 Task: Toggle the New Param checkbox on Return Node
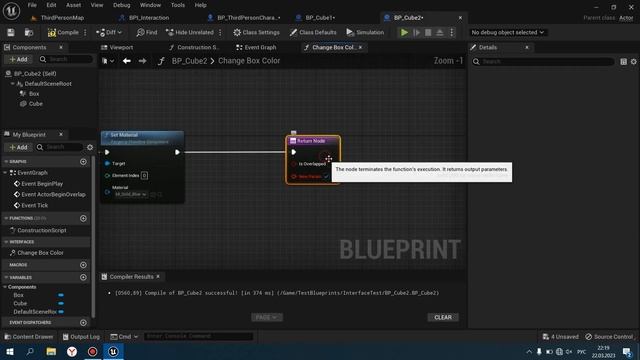tap(326, 176)
